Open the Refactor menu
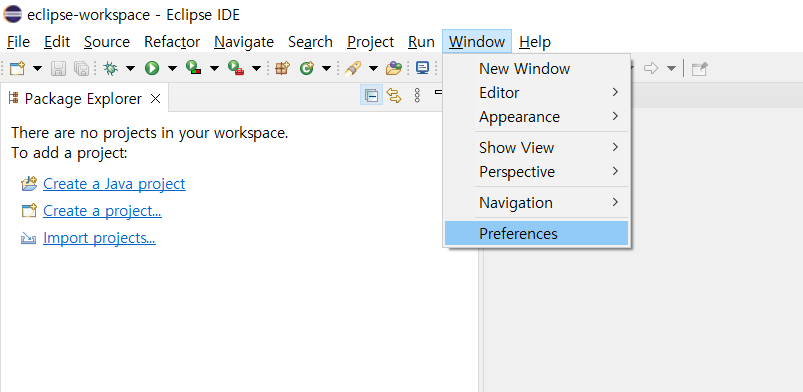The image size is (803, 392). pyautogui.click(x=172, y=42)
